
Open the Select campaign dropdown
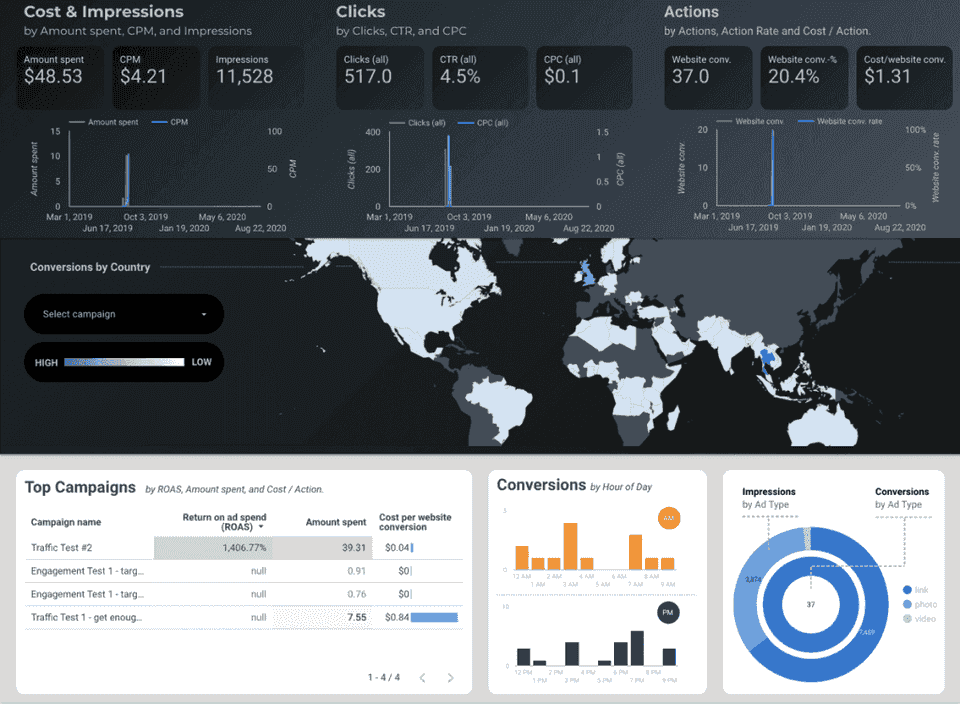click(124, 314)
